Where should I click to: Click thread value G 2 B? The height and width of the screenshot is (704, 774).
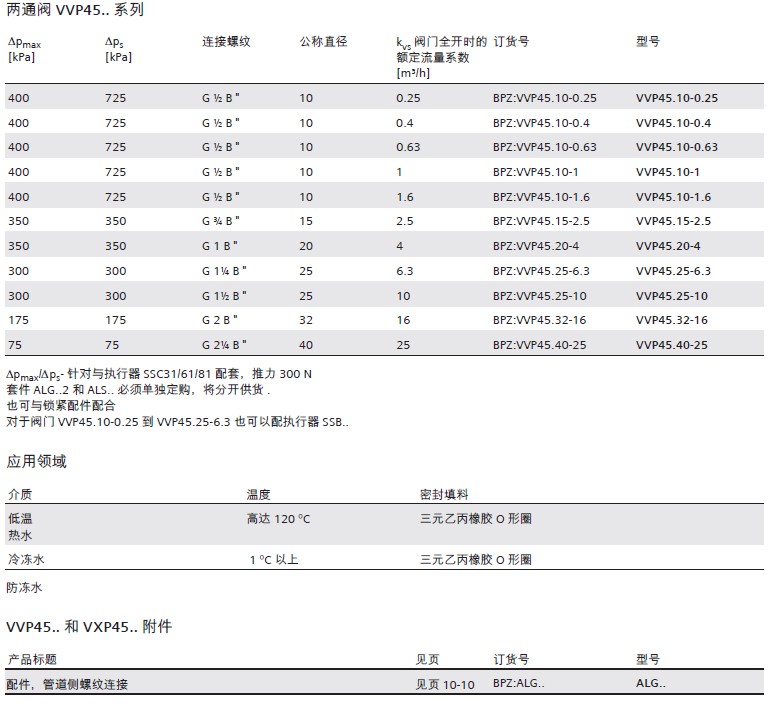(219, 320)
